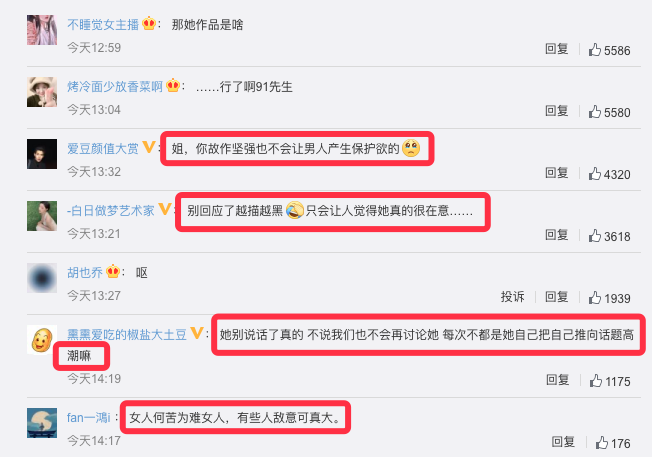652x457 pixels.
Task: Click thumbs-up on the 3618-like comment
Action: coord(595,236)
